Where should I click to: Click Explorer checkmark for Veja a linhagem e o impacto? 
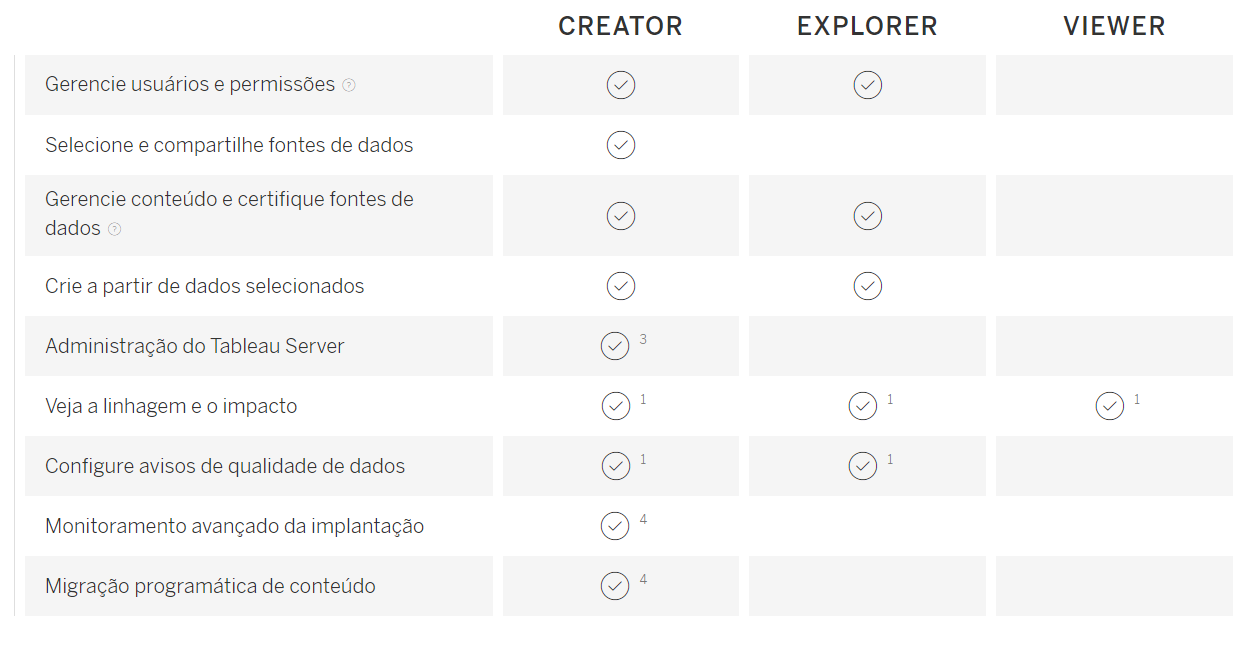[x=863, y=406]
